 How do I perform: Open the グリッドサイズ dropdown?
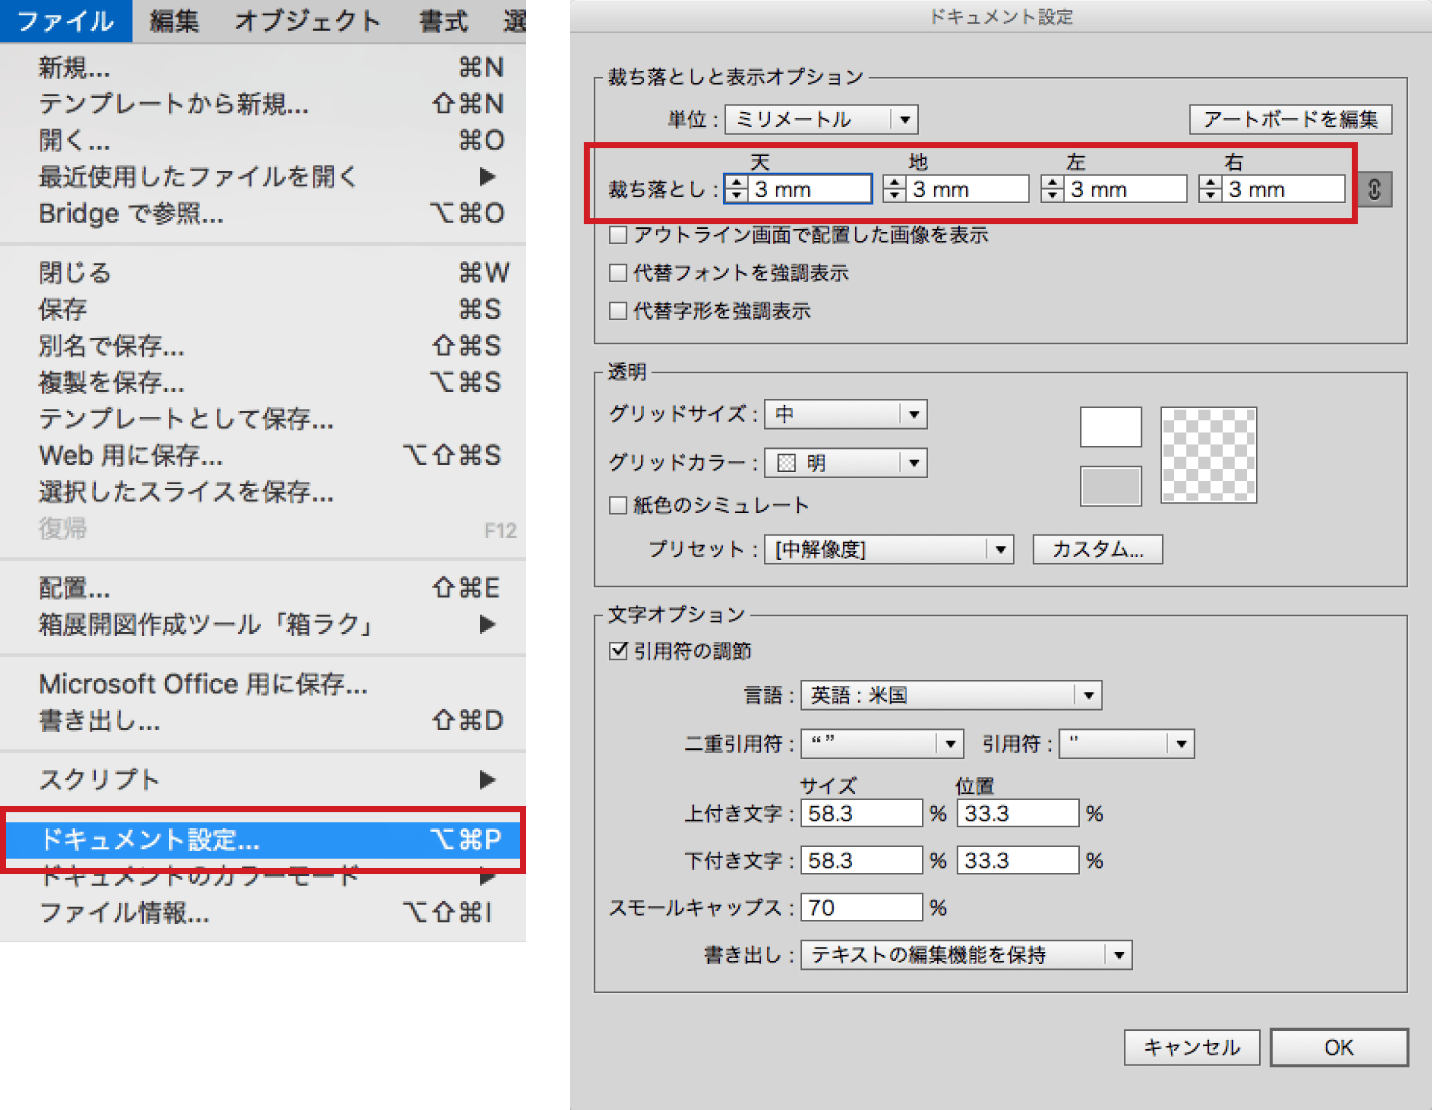click(x=845, y=414)
